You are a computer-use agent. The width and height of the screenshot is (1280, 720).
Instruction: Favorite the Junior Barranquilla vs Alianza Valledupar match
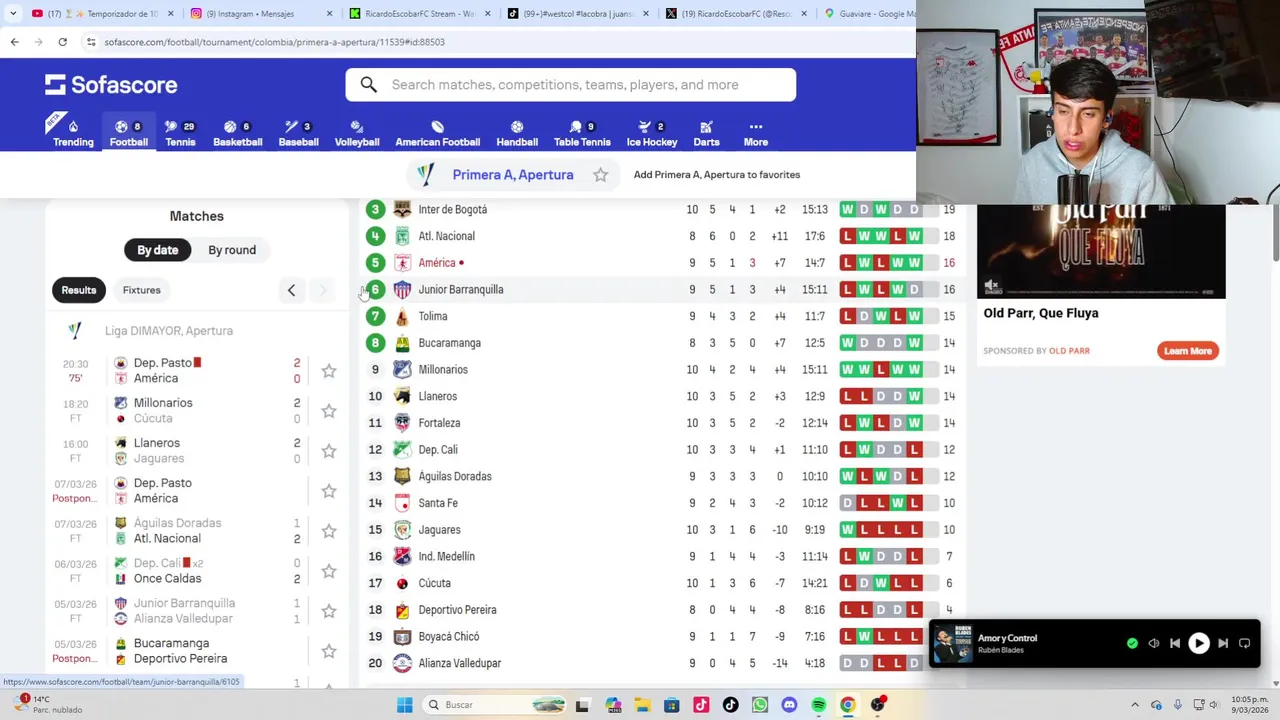[x=328, y=611]
